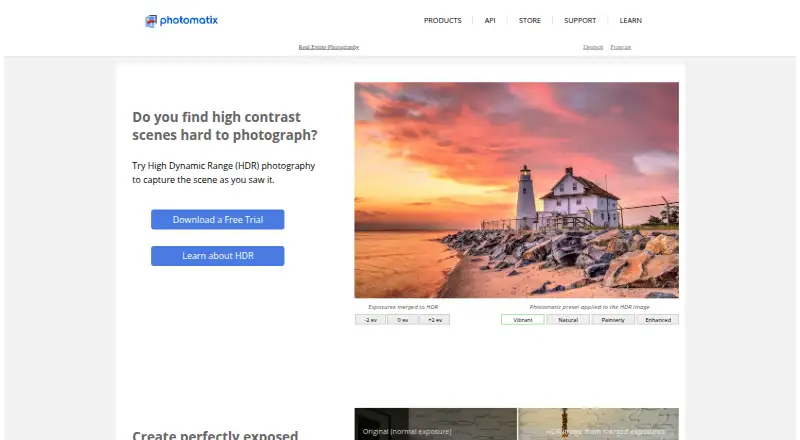The height and width of the screenshot is (440, 800).
Task: Select the Enhanced preset
Action: pos(658,320)
